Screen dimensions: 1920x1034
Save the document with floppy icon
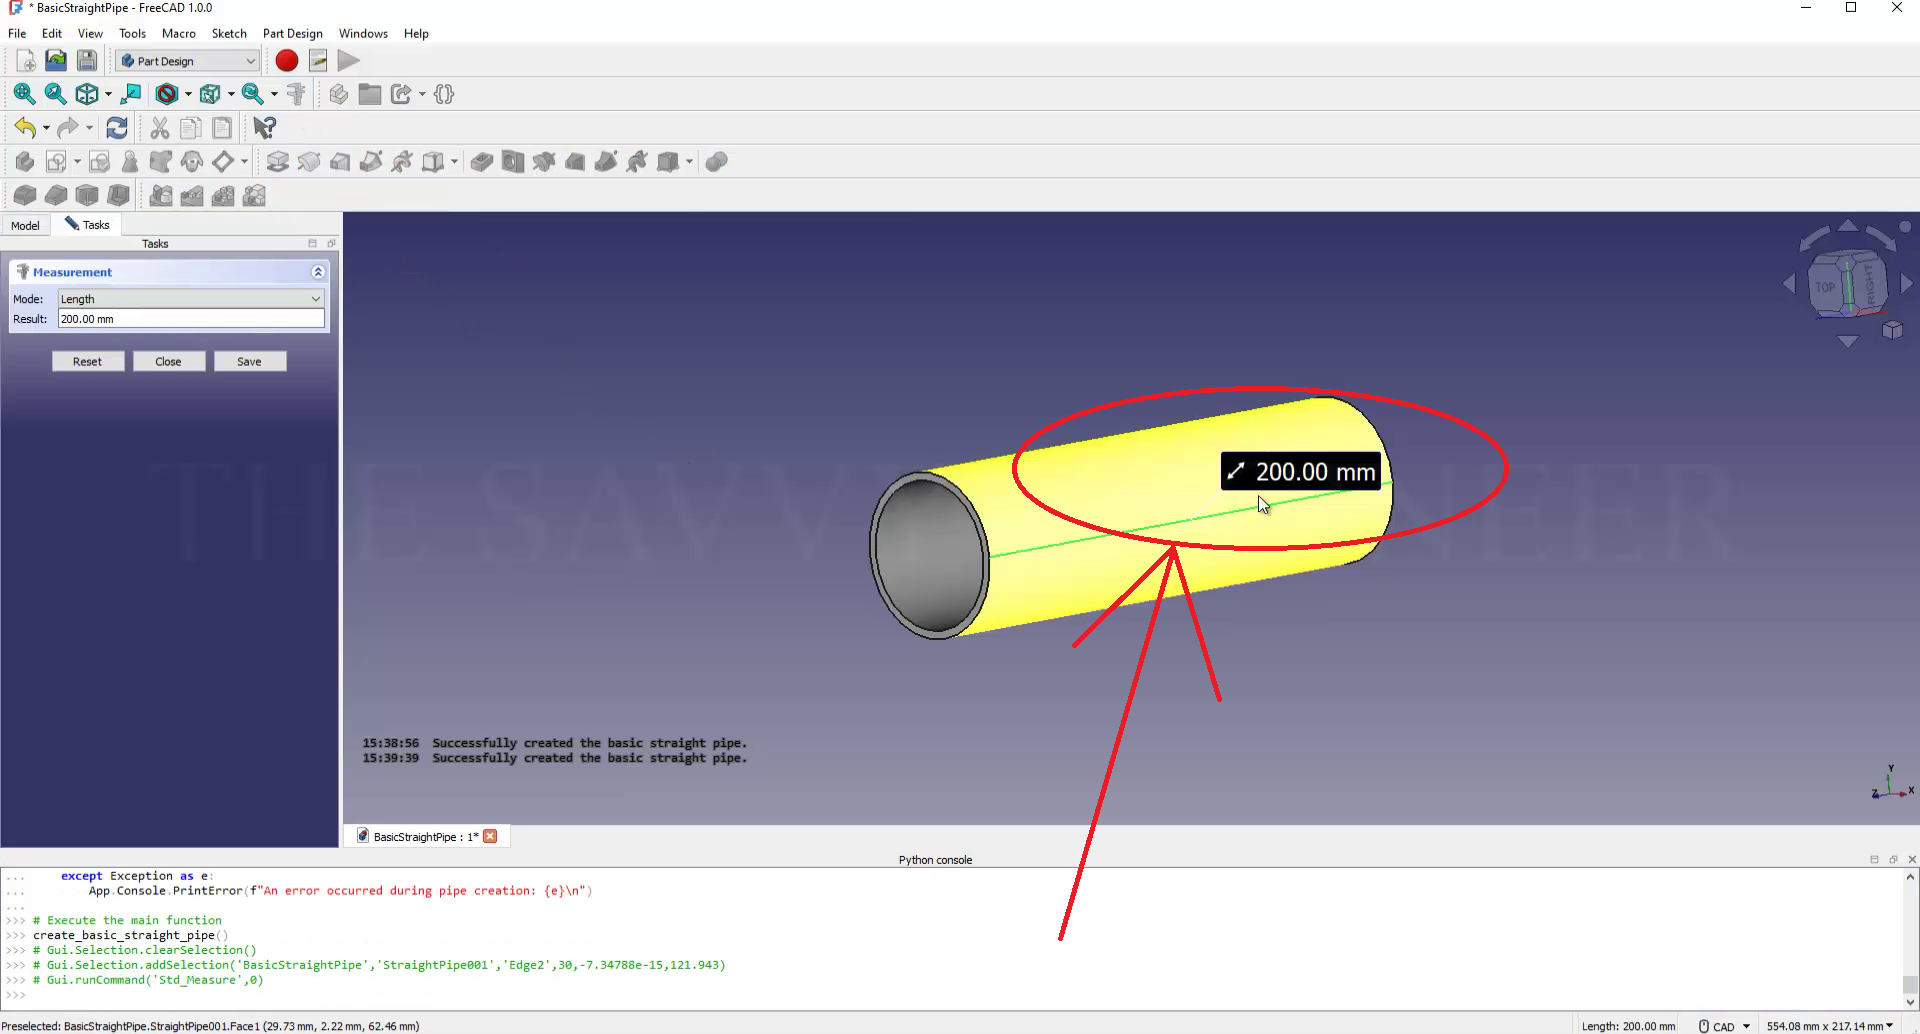coord(88,61)
